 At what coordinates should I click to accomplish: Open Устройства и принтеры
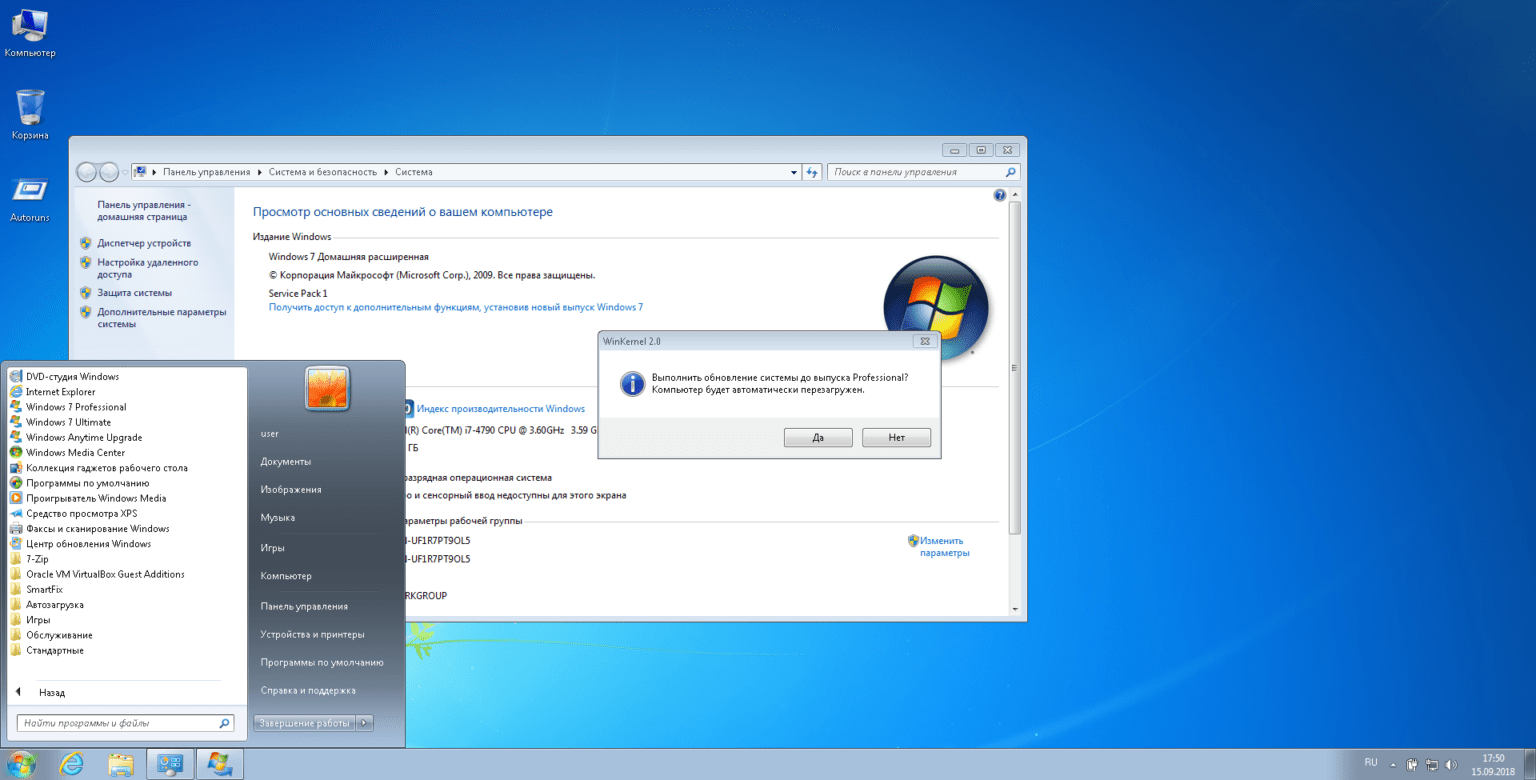click(x=313, y=634)
